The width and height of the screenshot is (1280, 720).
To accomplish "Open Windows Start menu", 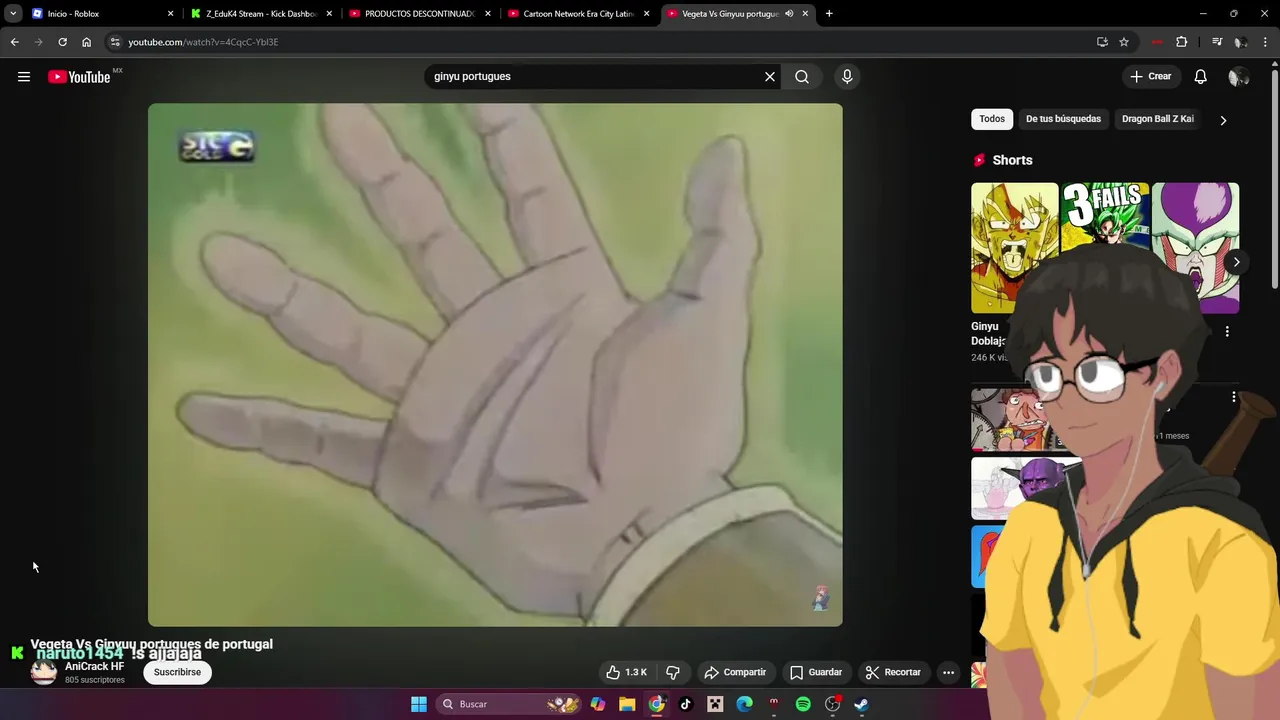I will 419,704.
